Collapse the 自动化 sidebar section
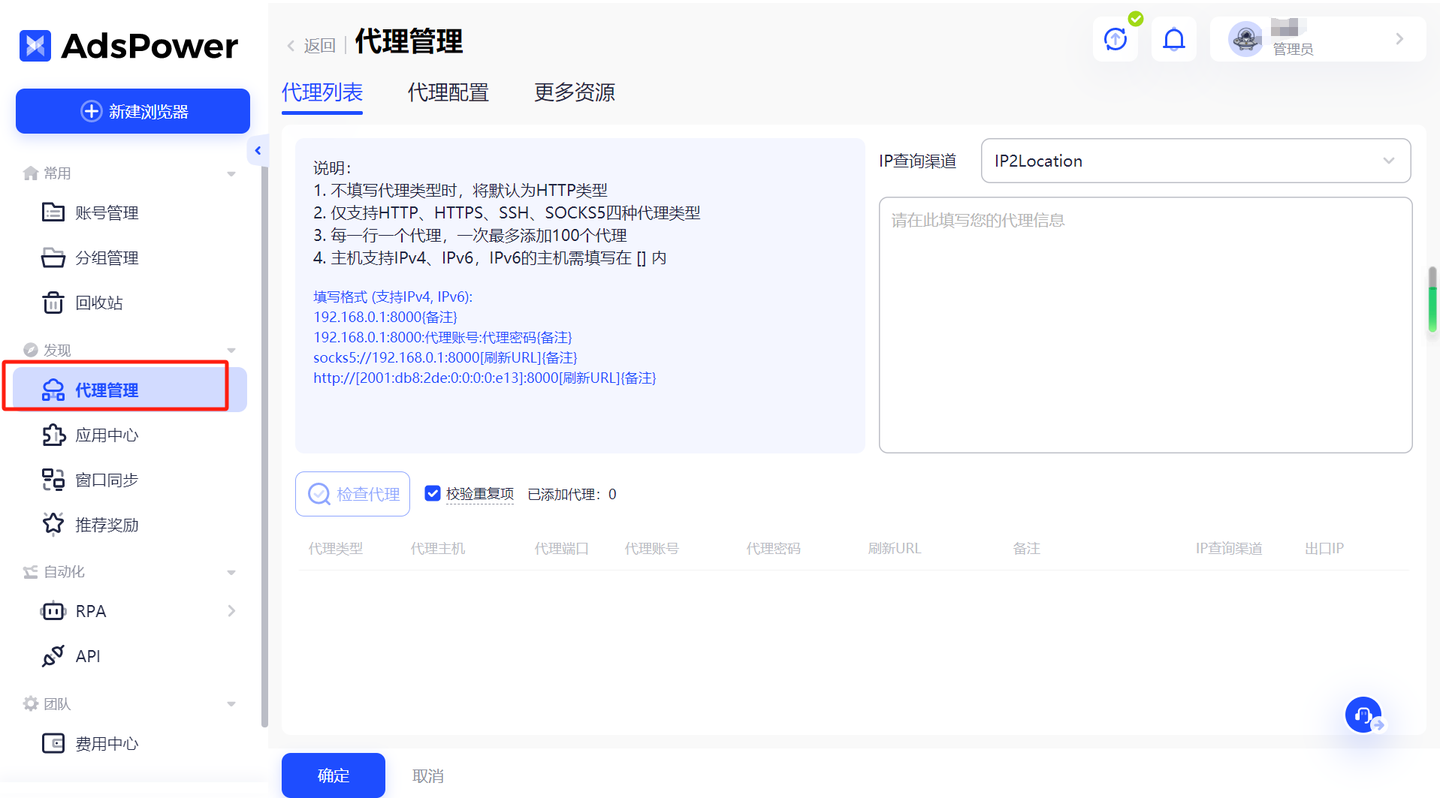Screen dimensions: 1440x798 click(x=230, y=571)
